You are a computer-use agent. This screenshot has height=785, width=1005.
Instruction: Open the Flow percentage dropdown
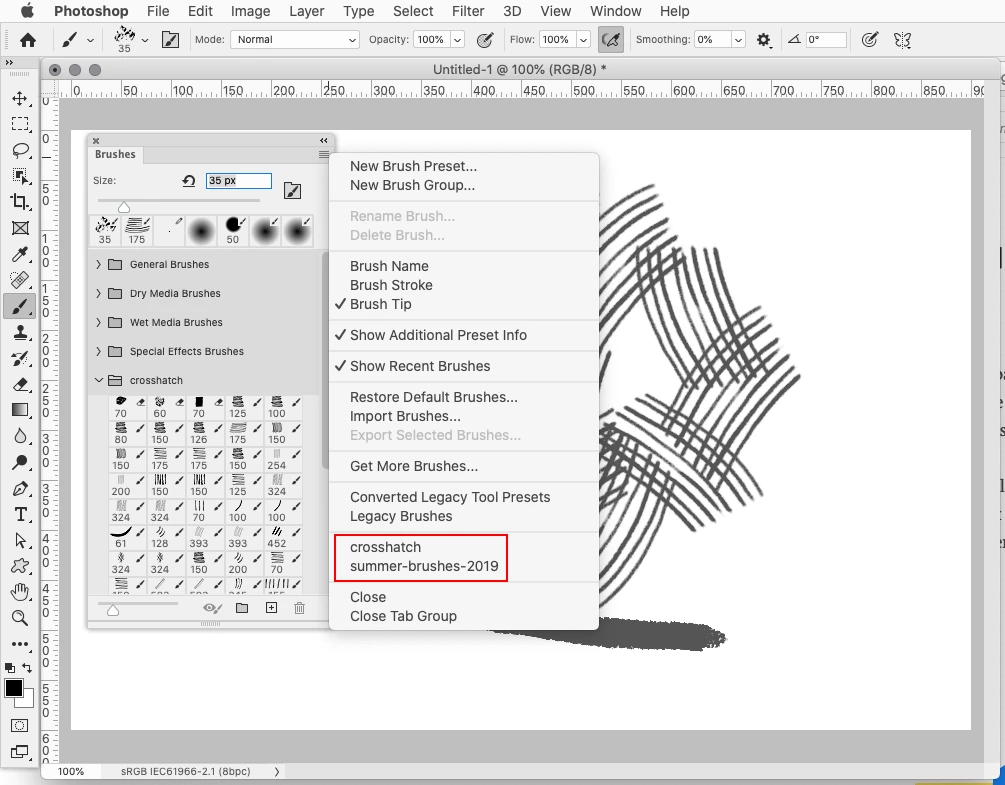pos(583,40)
